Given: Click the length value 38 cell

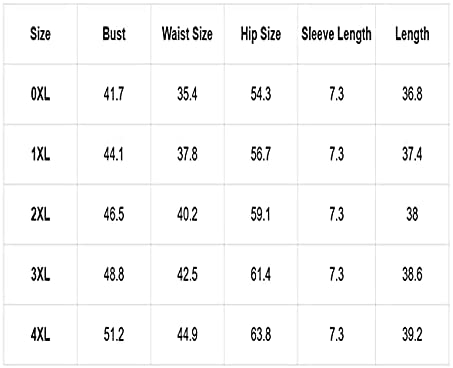Looking at the screenshot, I should [412, 214].
